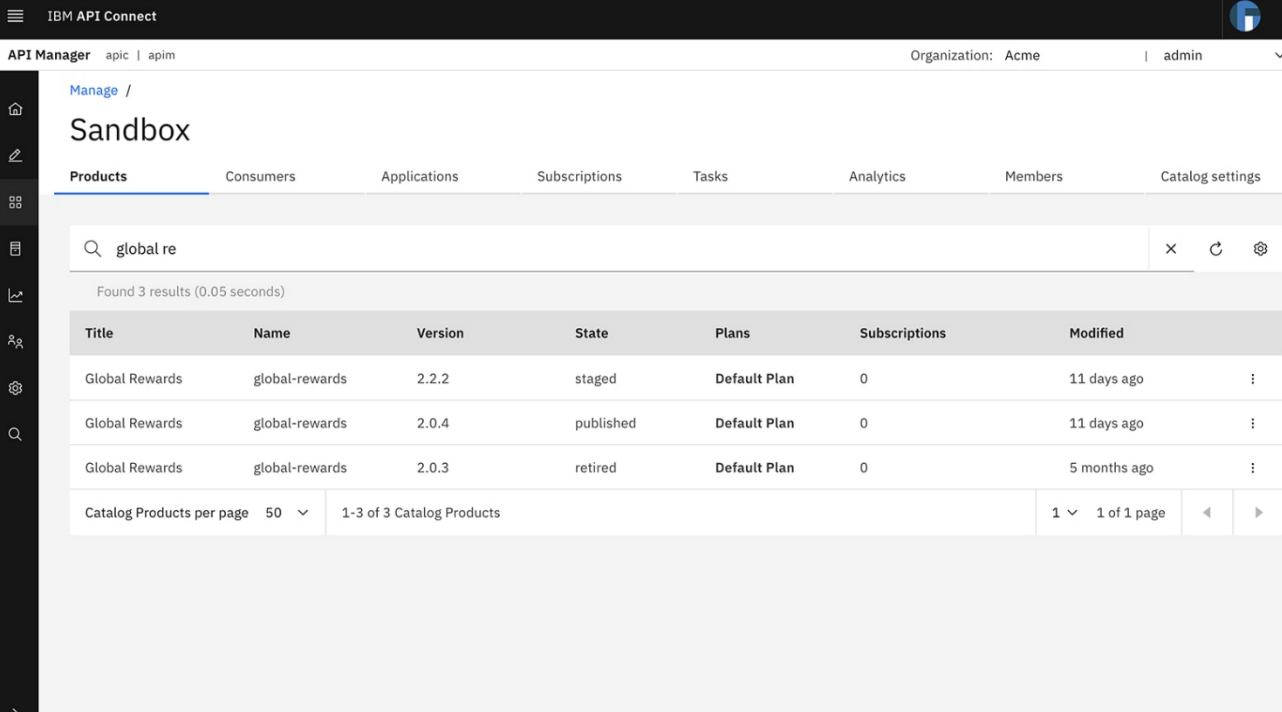Go to the next page arrow
The width and height of the screenshot is (1282, 712).
(1258, 513)
